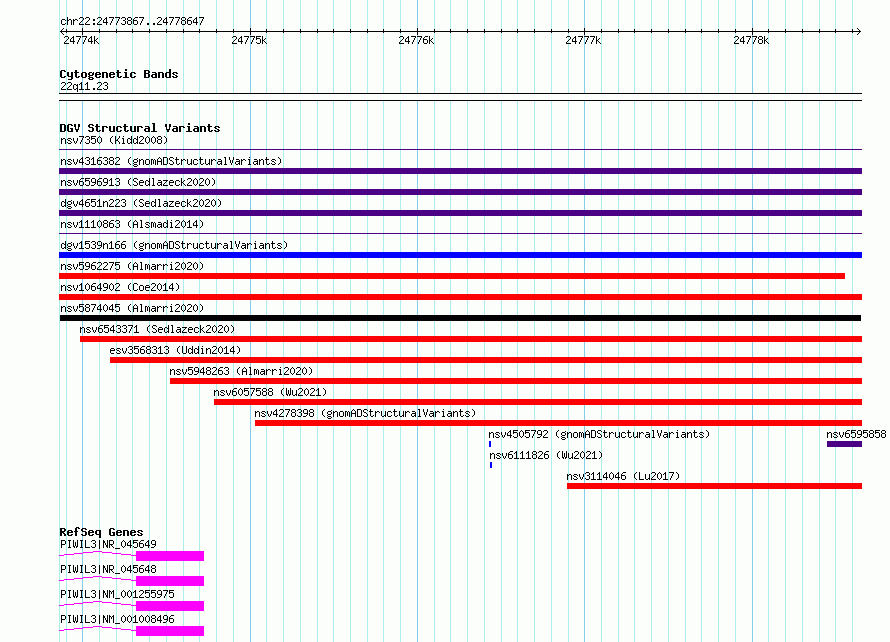Click the 24777k ruler position

583,40
